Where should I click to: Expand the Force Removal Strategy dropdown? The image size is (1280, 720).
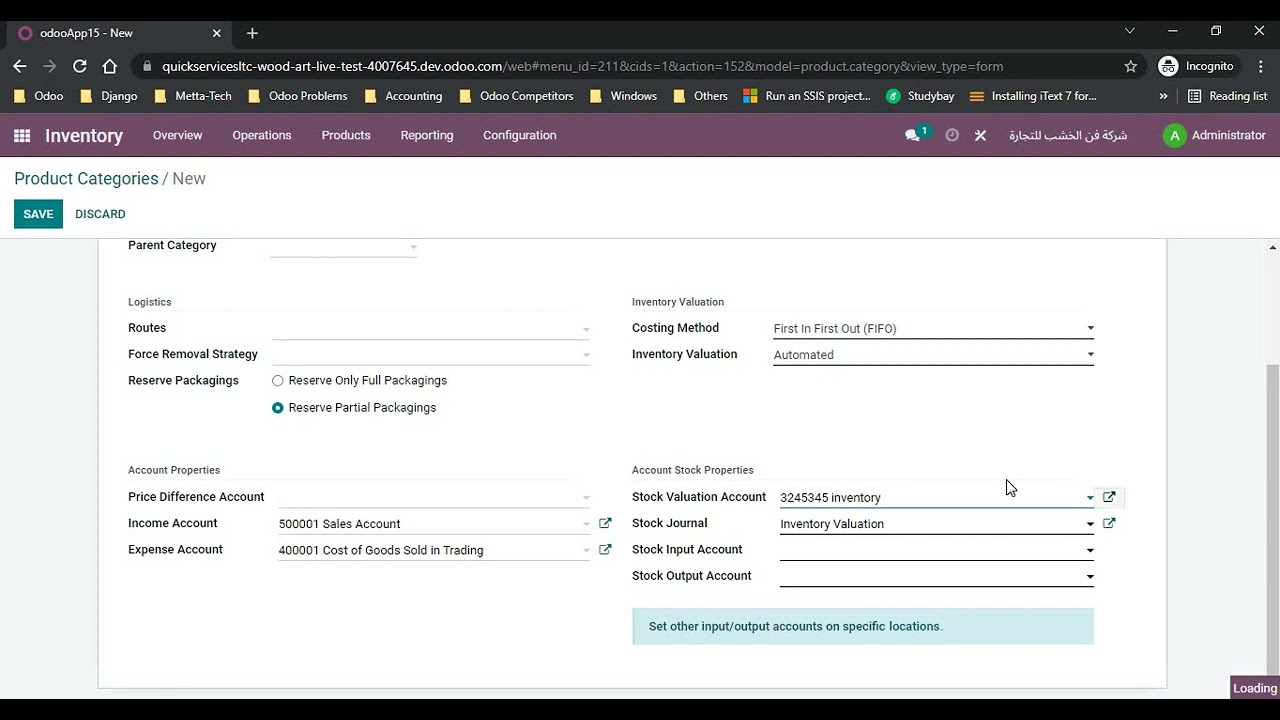pos(586,355)
